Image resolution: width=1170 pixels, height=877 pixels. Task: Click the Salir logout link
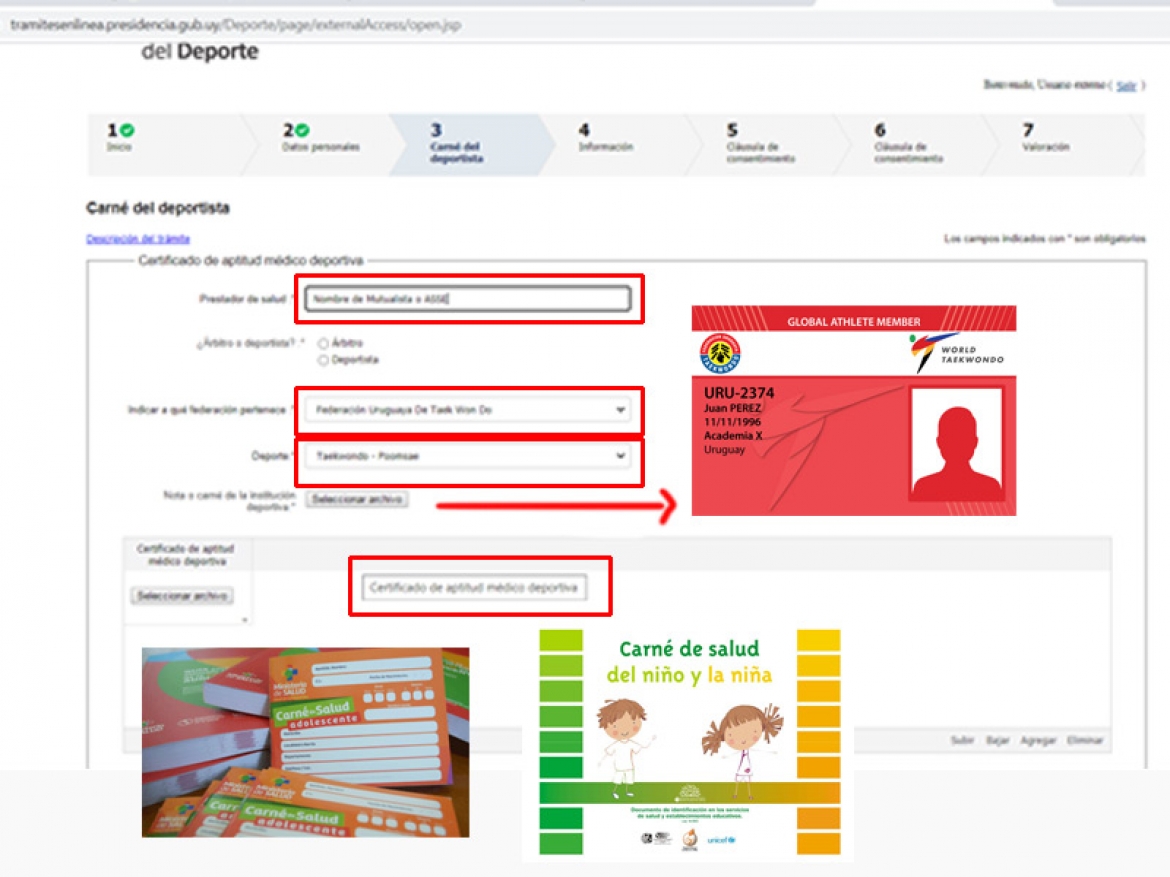pos(1126,86)
